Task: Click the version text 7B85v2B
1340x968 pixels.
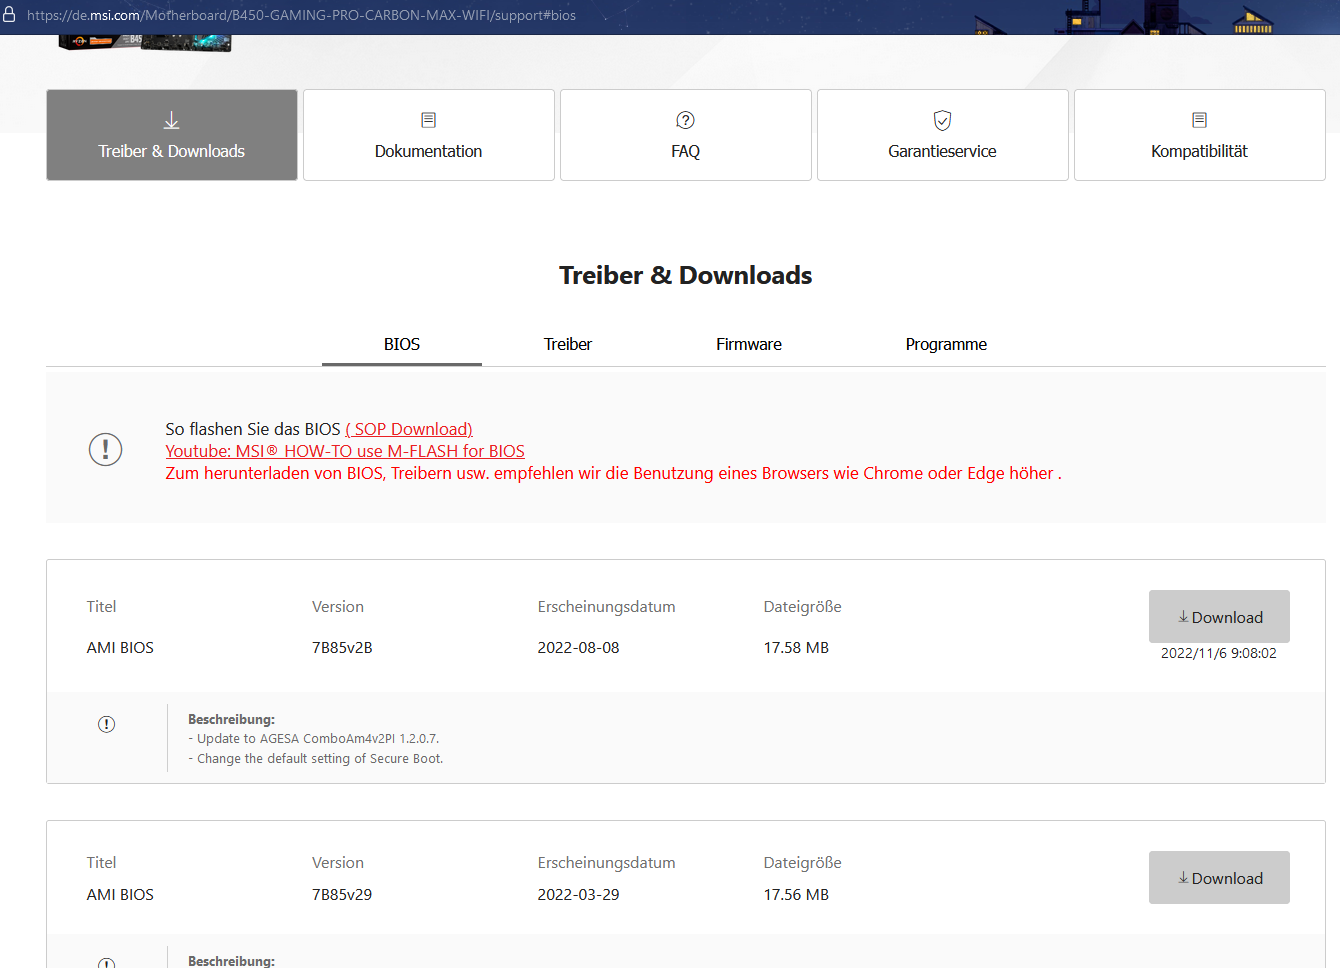Action: coord(342,648)
